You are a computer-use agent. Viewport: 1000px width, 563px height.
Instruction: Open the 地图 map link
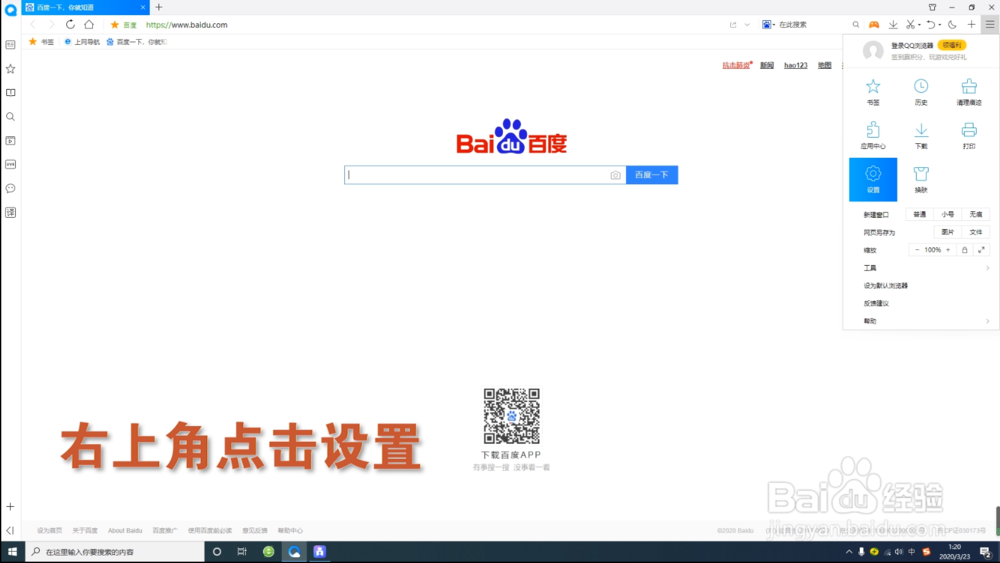click(825, 65)
